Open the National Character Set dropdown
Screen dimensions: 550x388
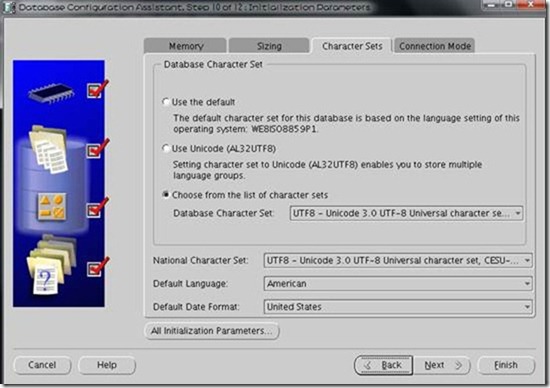[x=398, y=260]
